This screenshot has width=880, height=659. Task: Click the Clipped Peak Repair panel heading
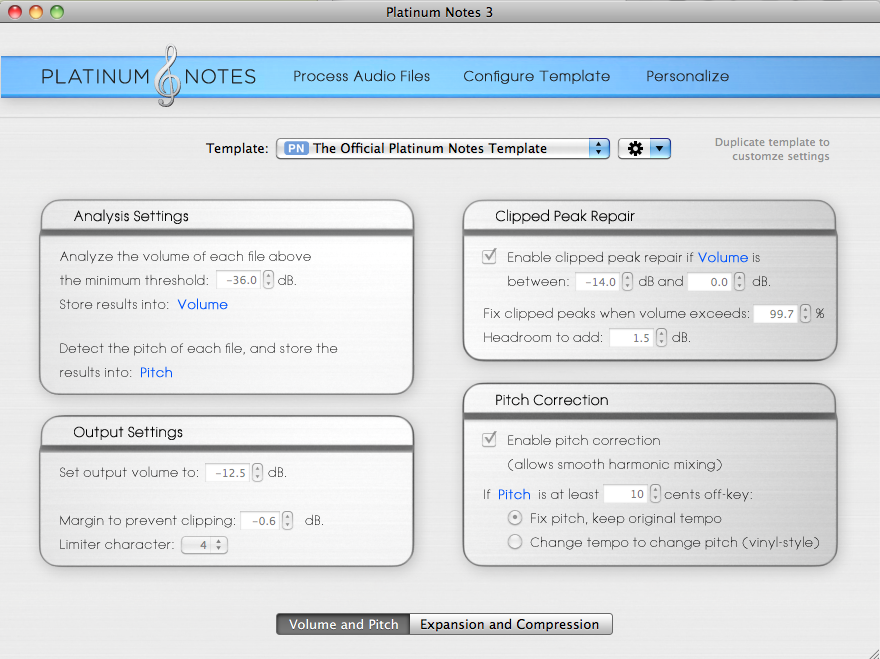(565, 216)
